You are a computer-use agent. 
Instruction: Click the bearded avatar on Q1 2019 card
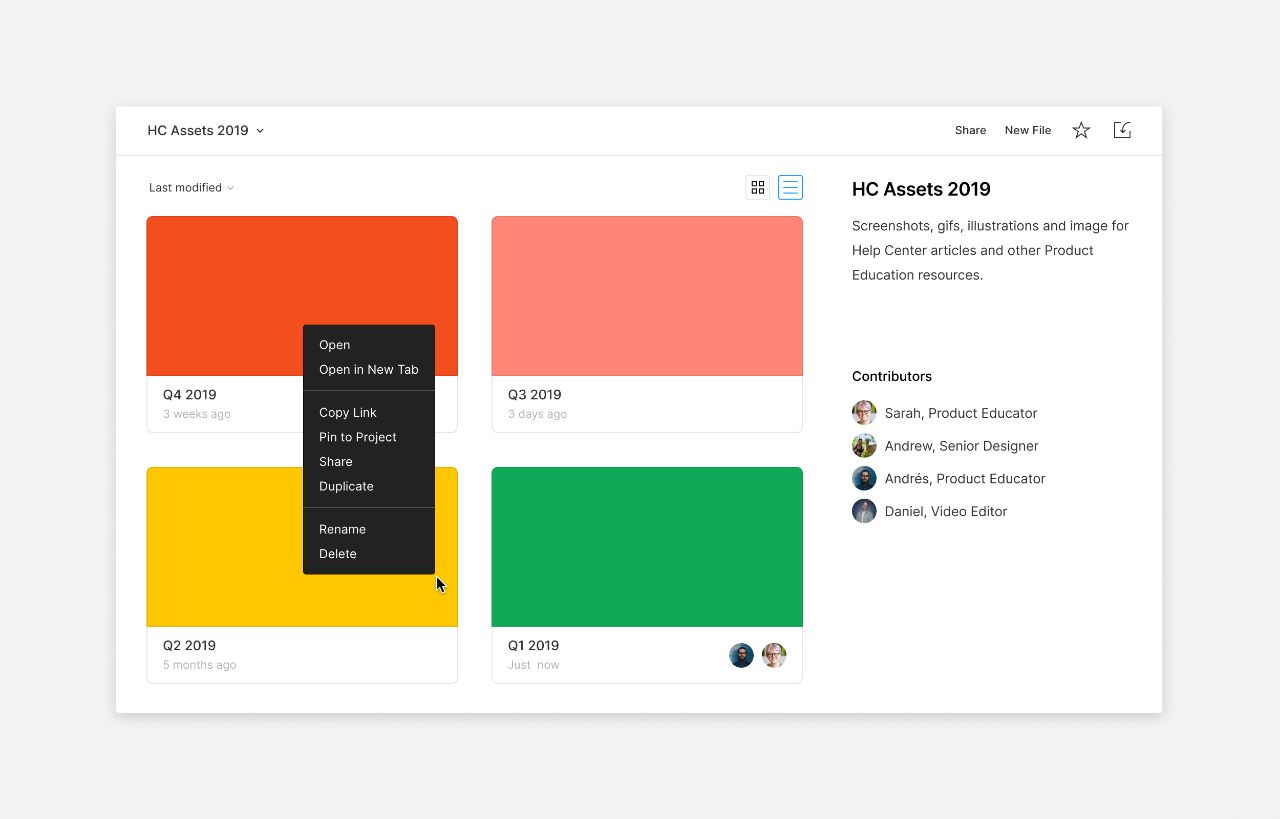741,655
